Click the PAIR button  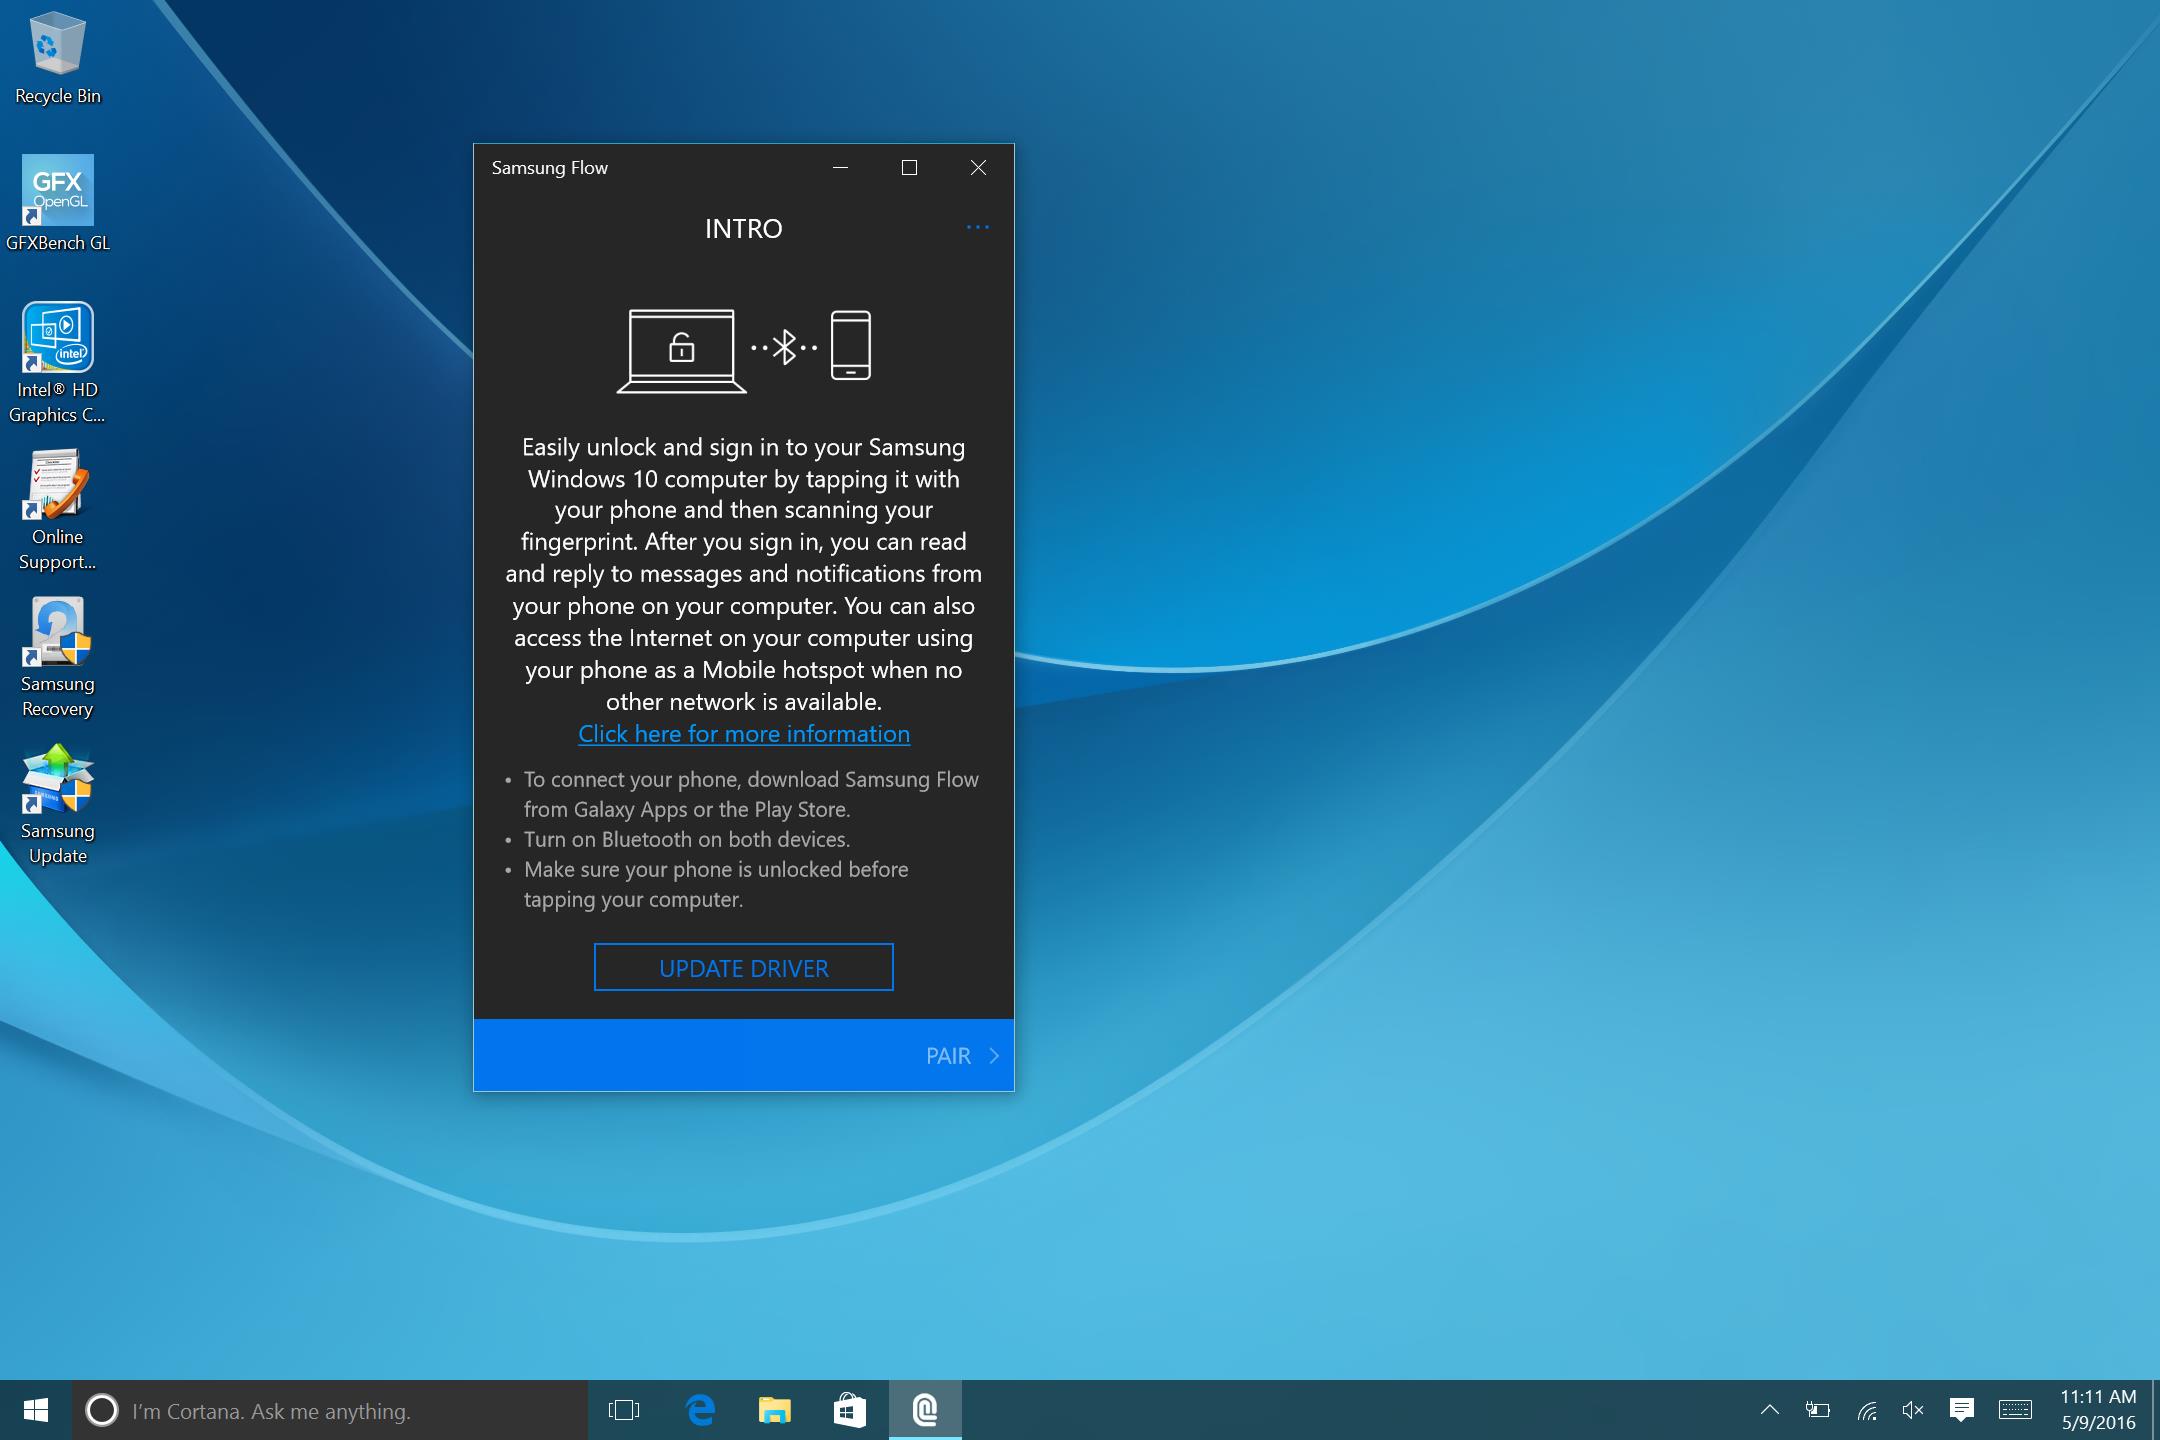(961, 1056)
